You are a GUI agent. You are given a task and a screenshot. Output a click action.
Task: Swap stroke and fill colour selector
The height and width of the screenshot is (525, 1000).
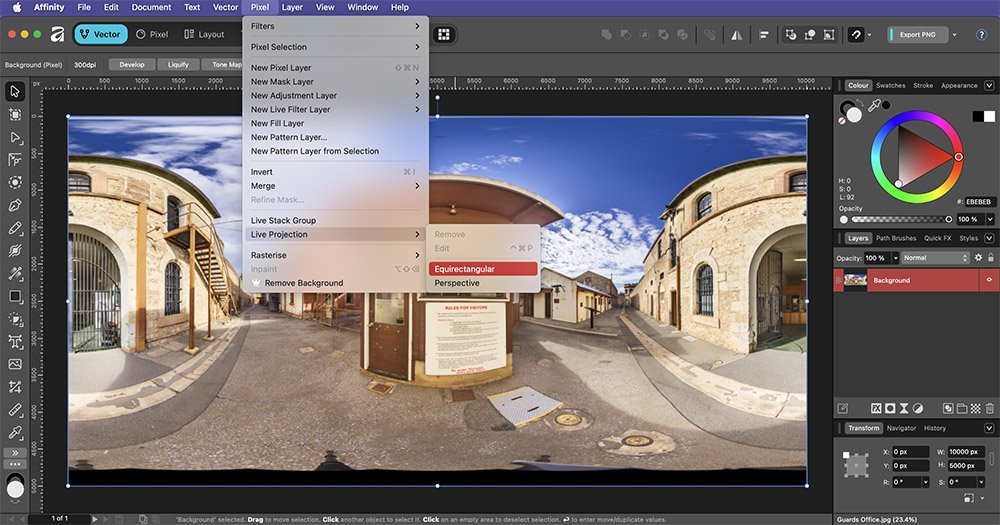tap(860, 102)
